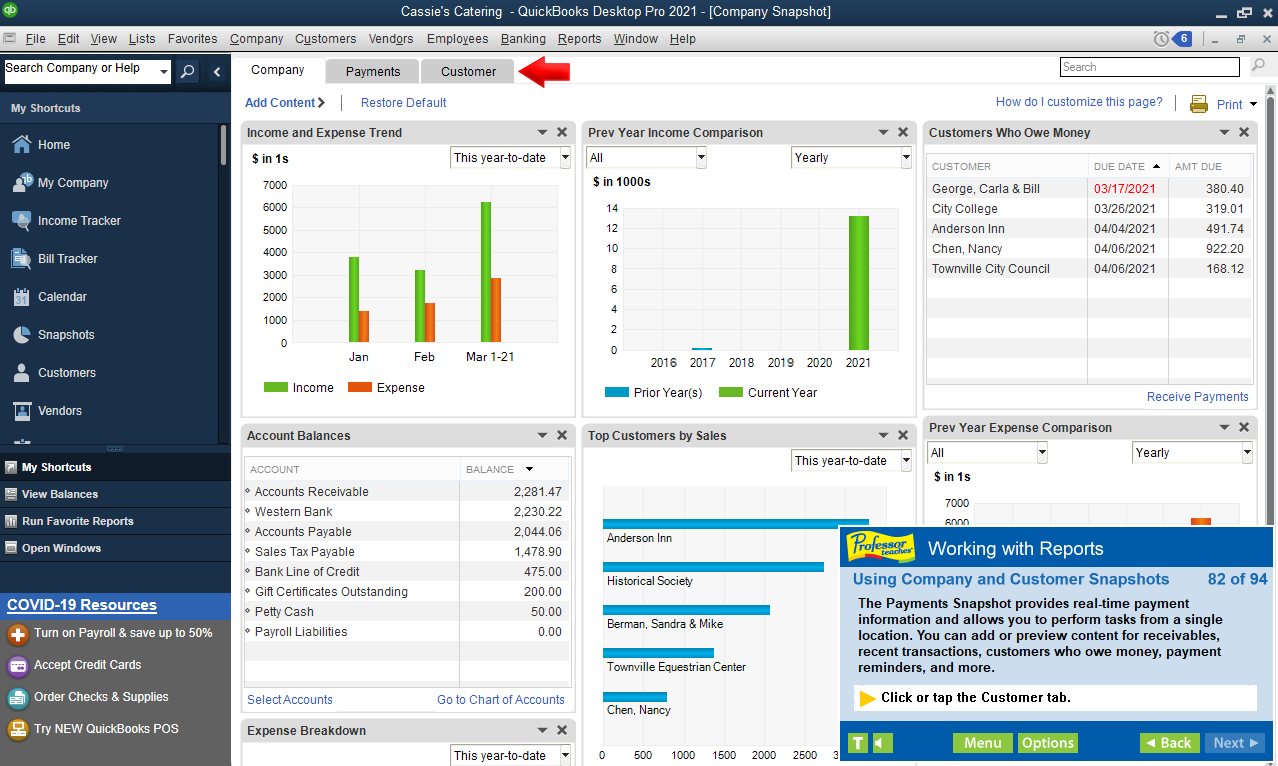Open COVID-19 Resources link
The image size is (1278, 766).
click(x=82, y=605)
